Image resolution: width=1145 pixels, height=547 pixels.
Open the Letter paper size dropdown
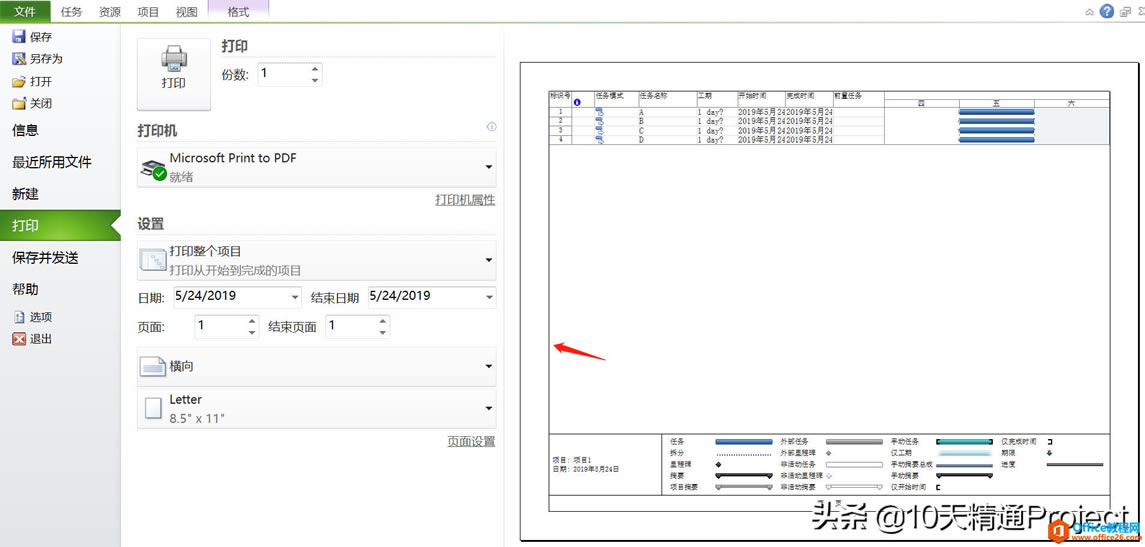pyautogui.click(x=317, y=409)
